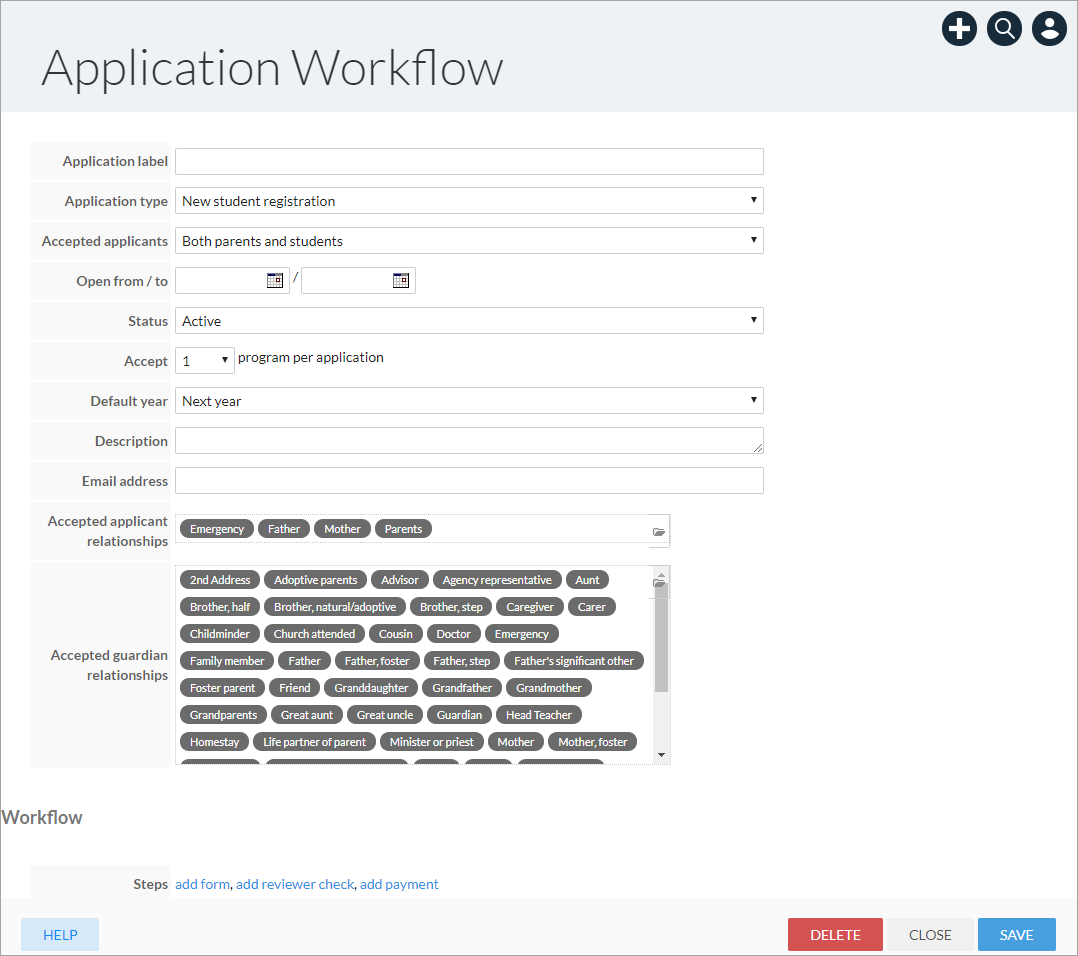Select the Emergency tag in applicant relationships
This screenshot has width=1078, height=956.
click(x=217, y=529)
